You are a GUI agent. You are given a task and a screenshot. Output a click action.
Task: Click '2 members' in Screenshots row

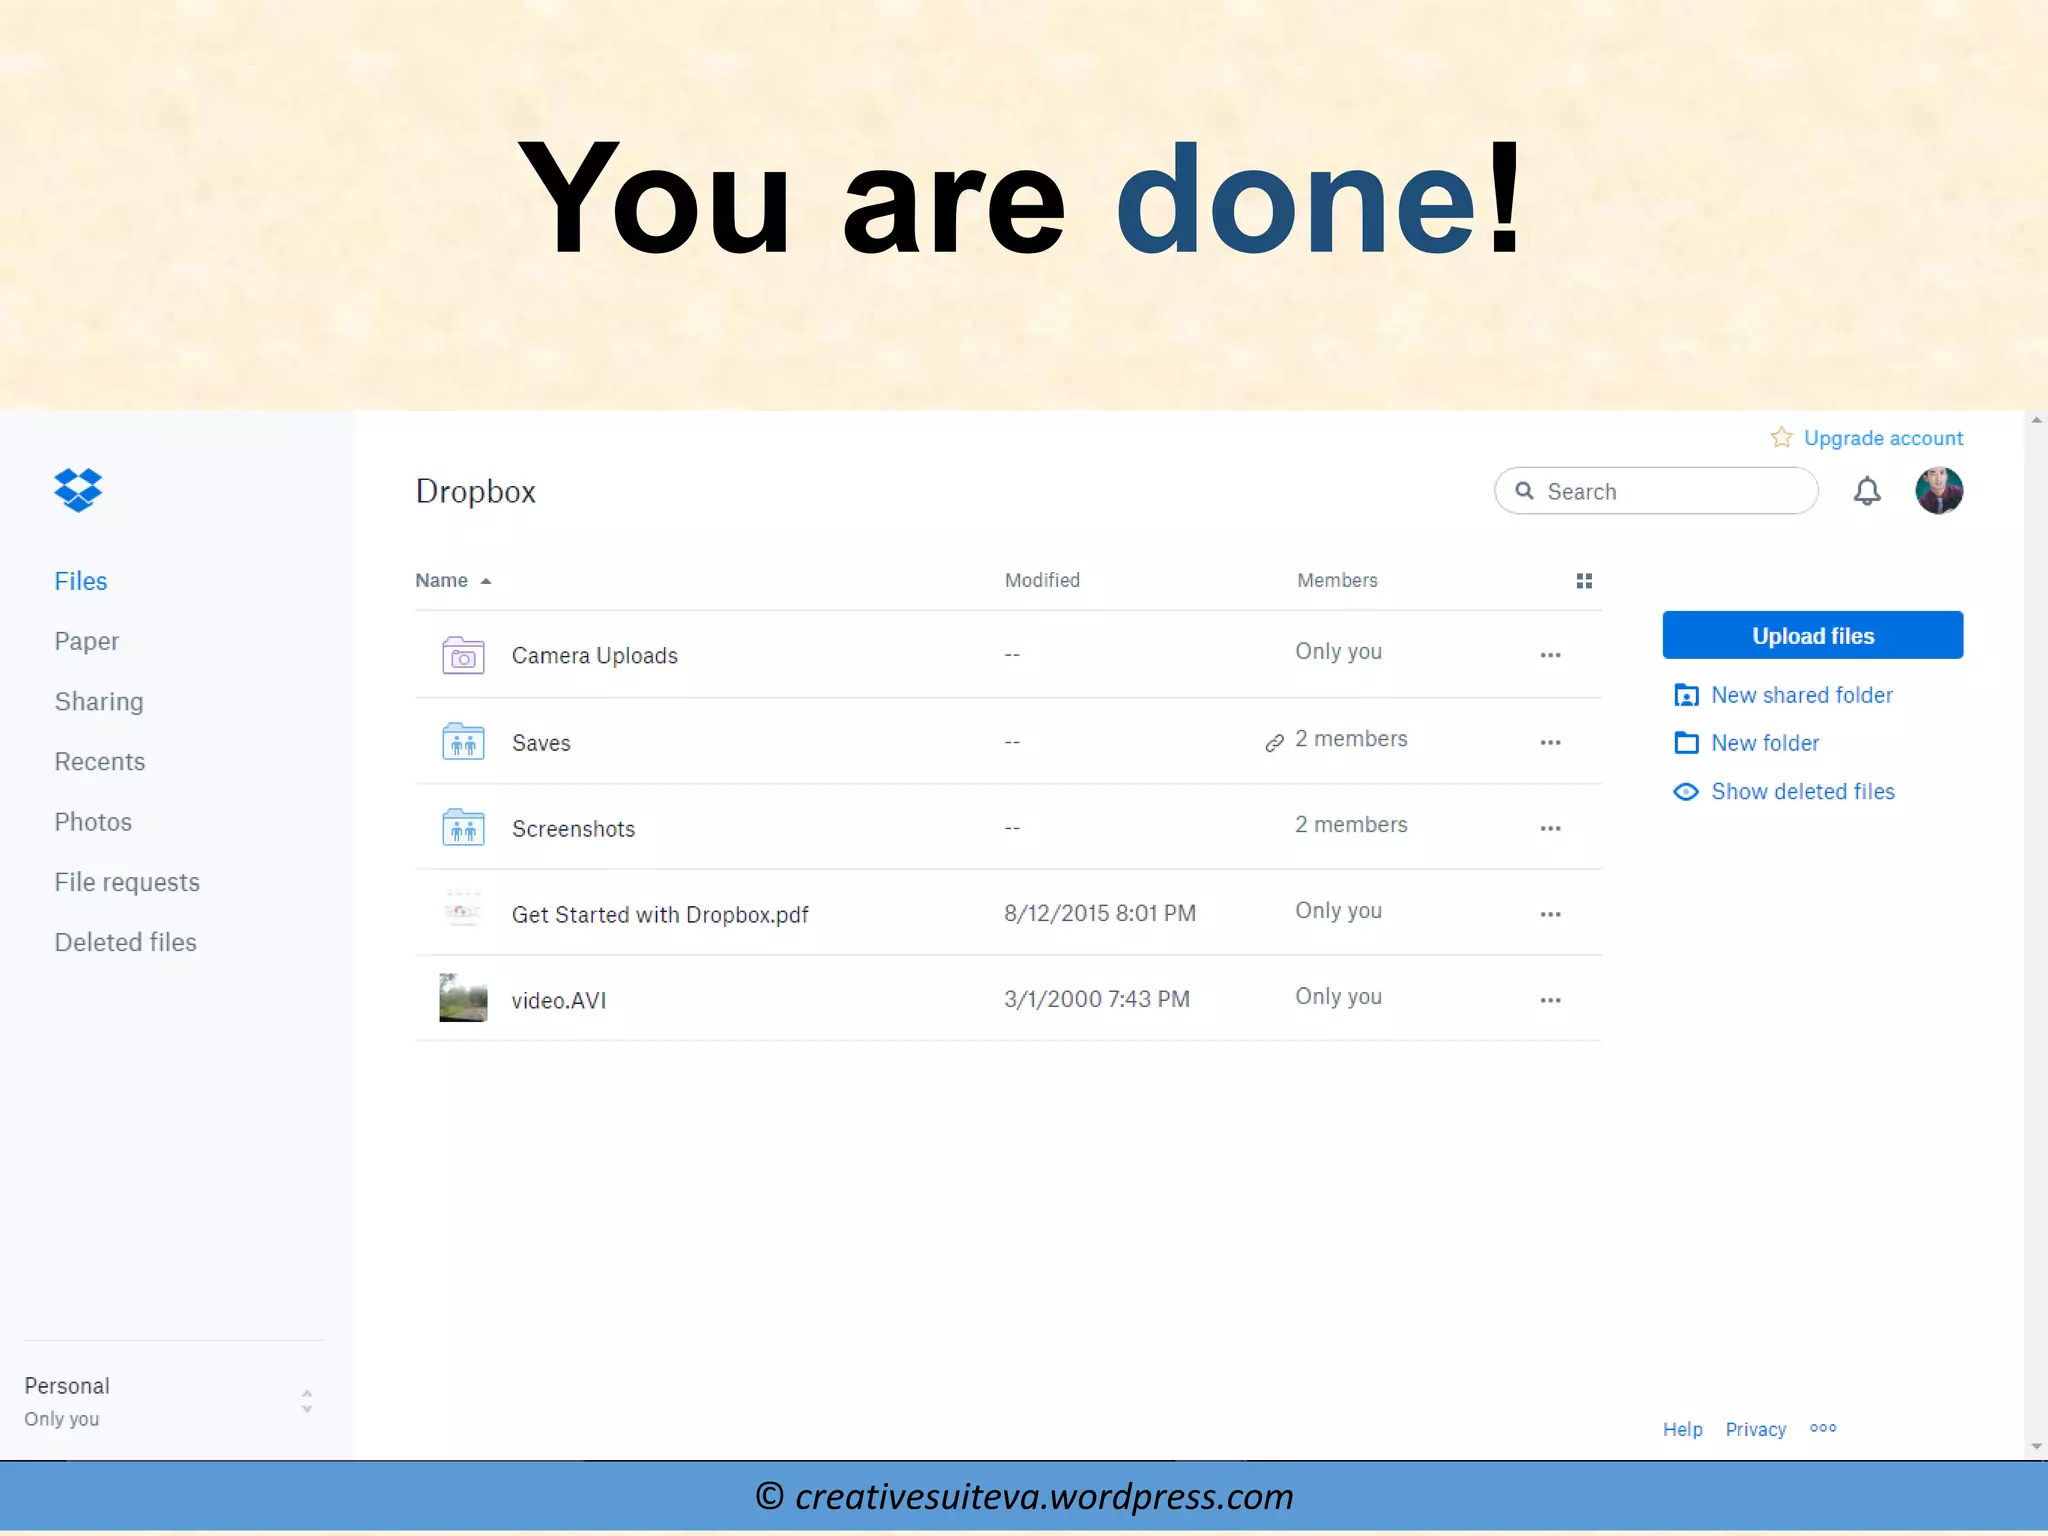1351,824
